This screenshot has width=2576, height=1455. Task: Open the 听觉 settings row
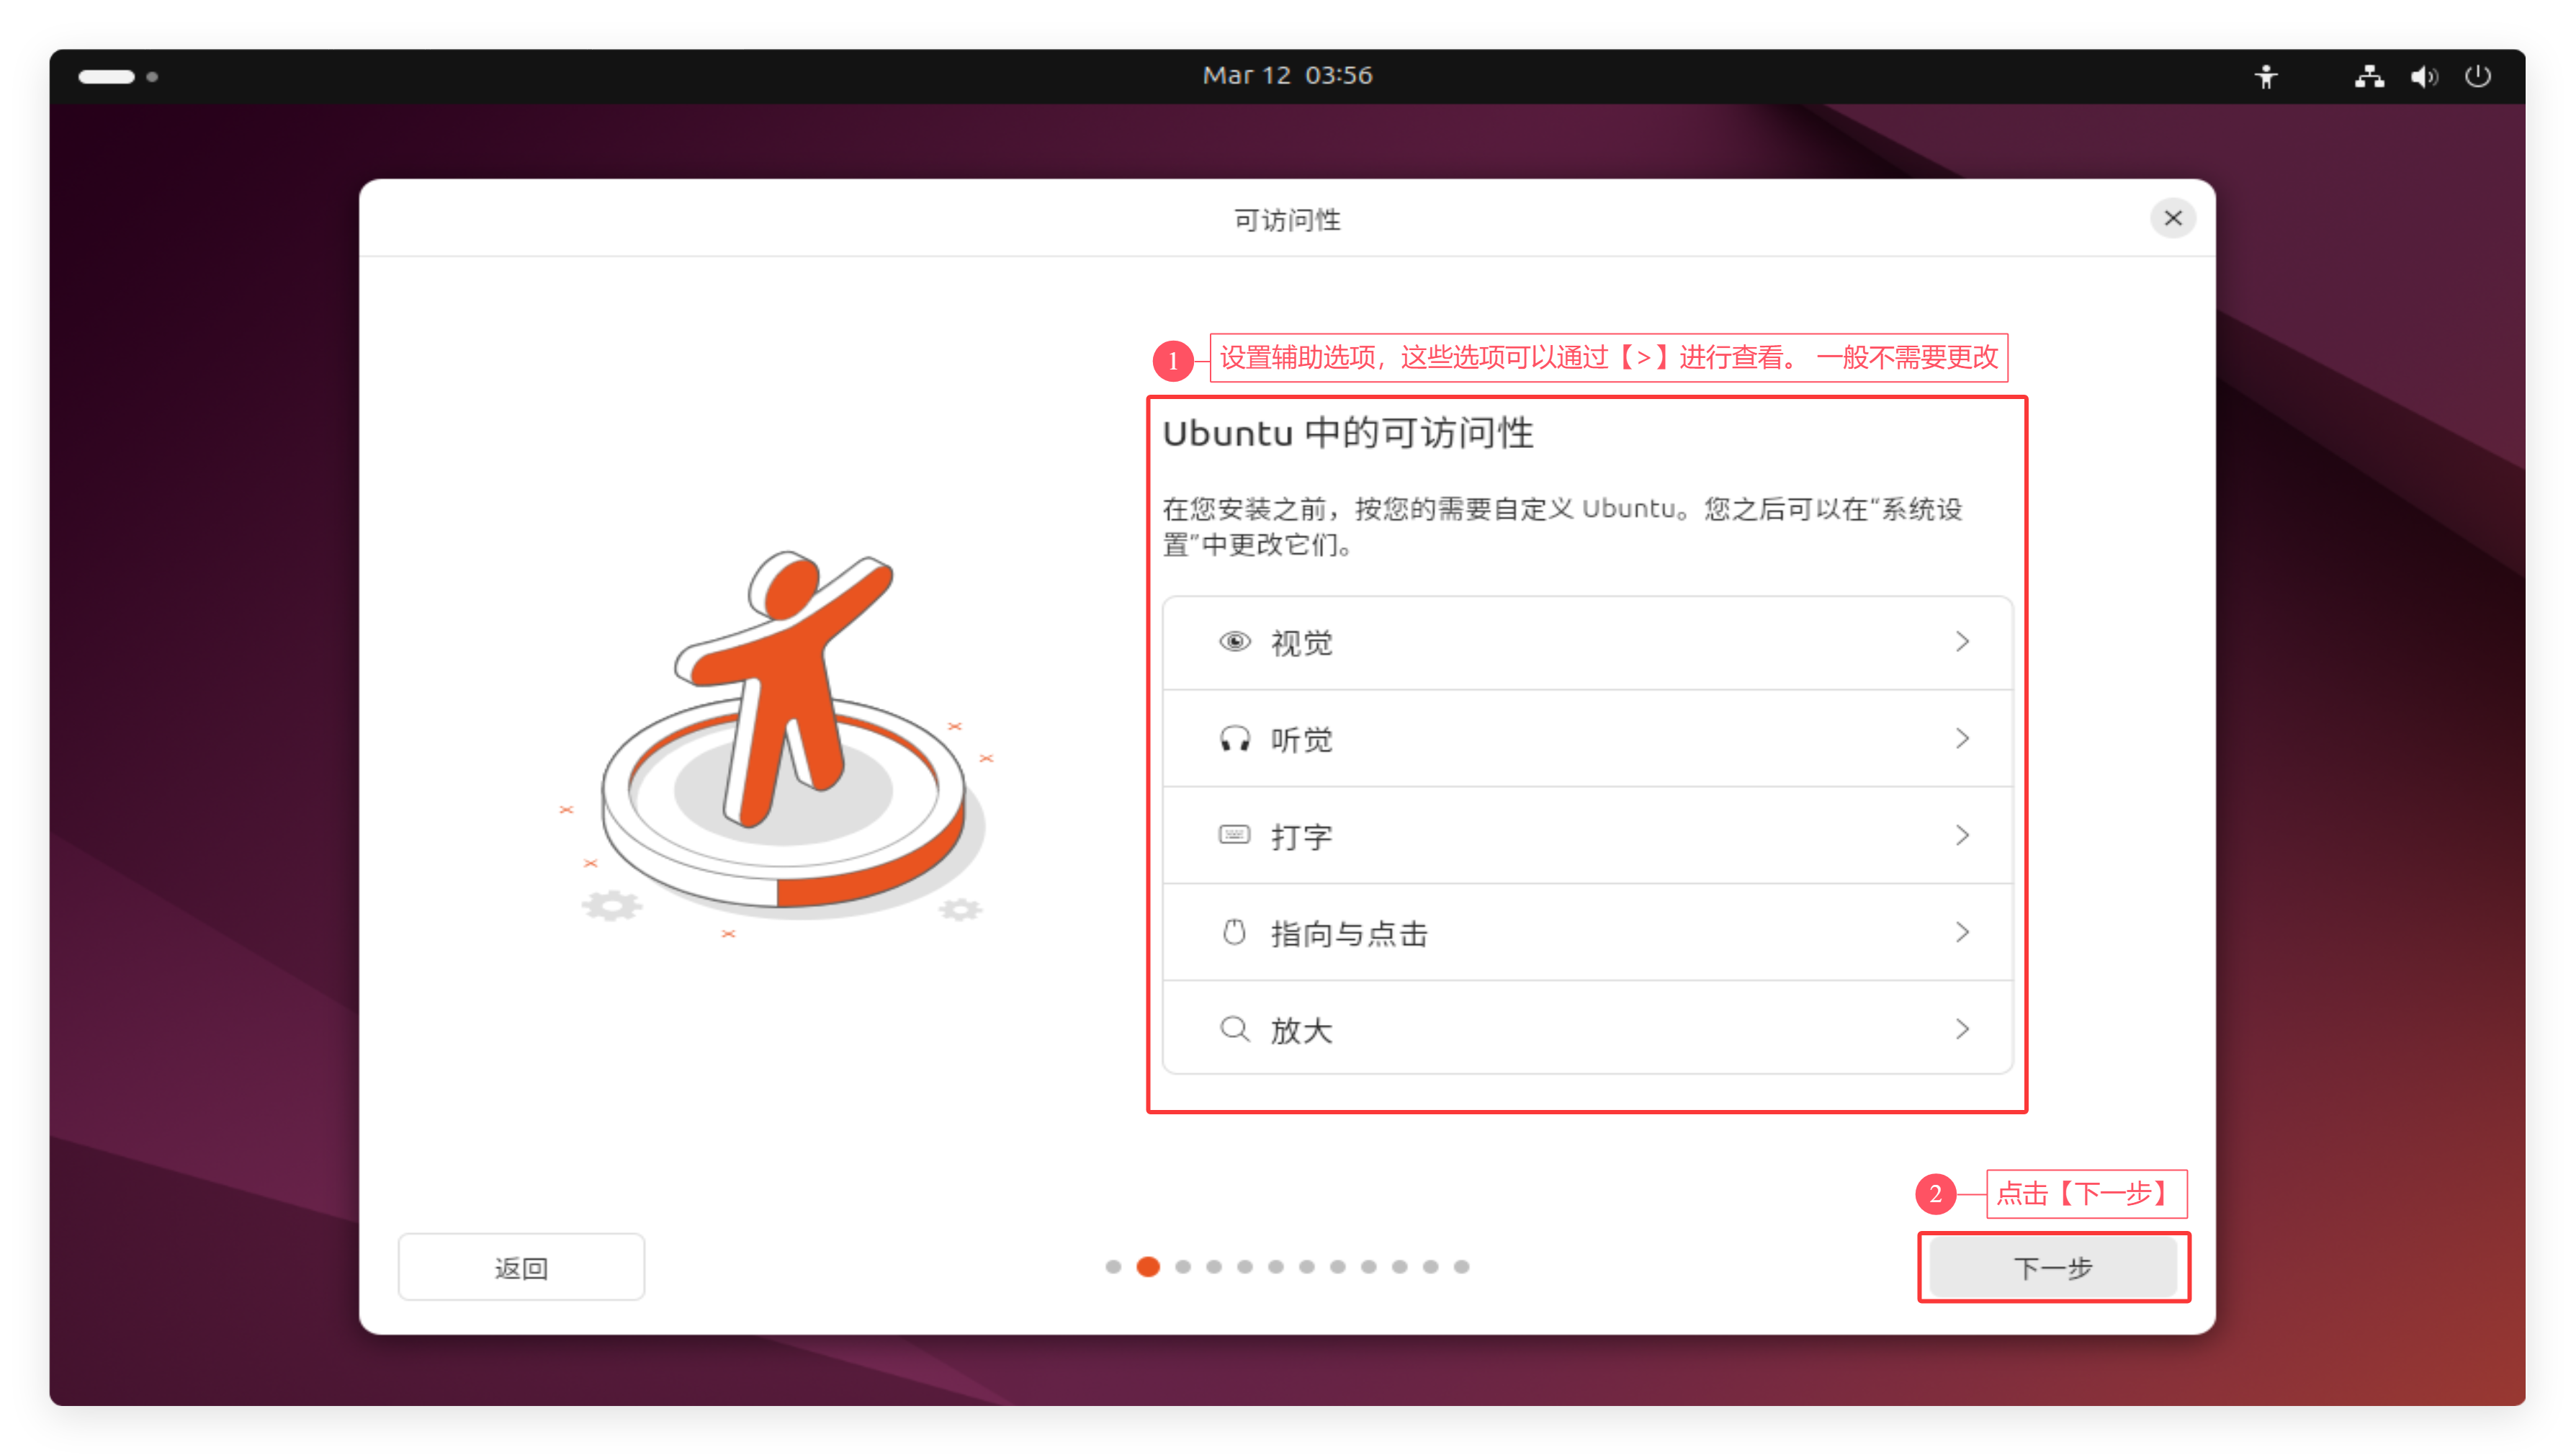tap(1587, 739)
